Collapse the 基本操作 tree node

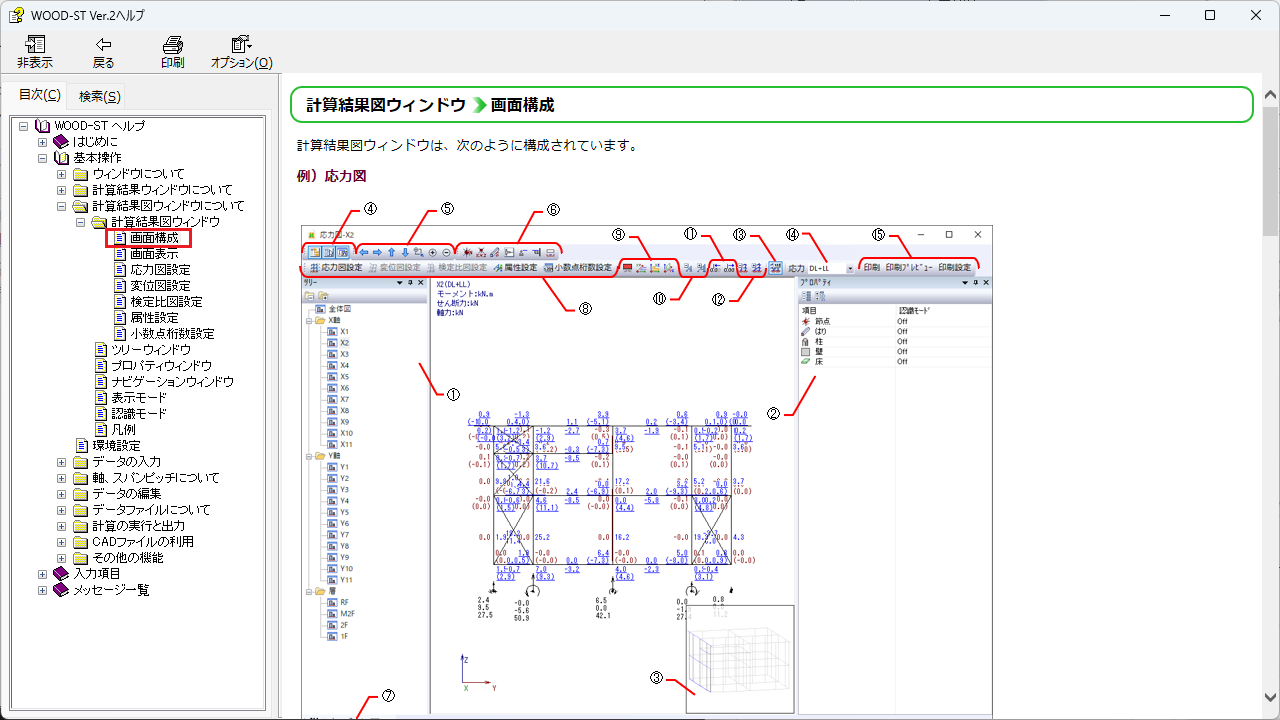(43, 158)
